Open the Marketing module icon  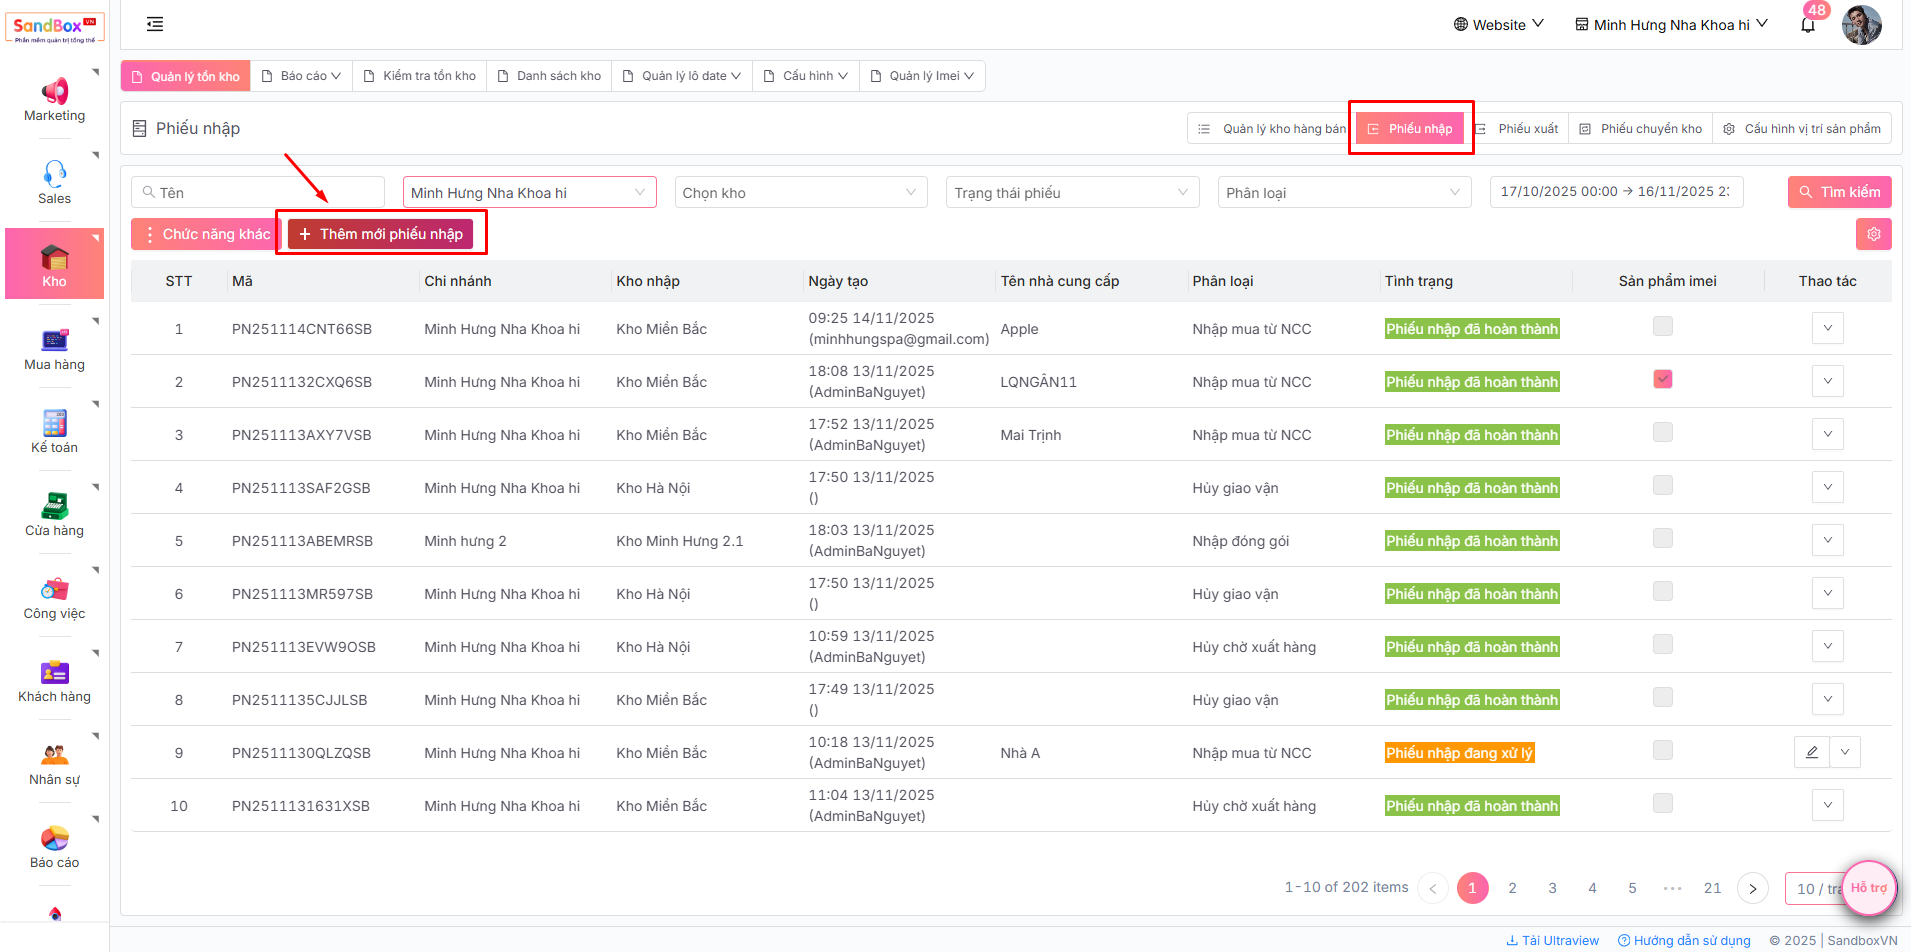pyautogui.click(x=55, y=92)
